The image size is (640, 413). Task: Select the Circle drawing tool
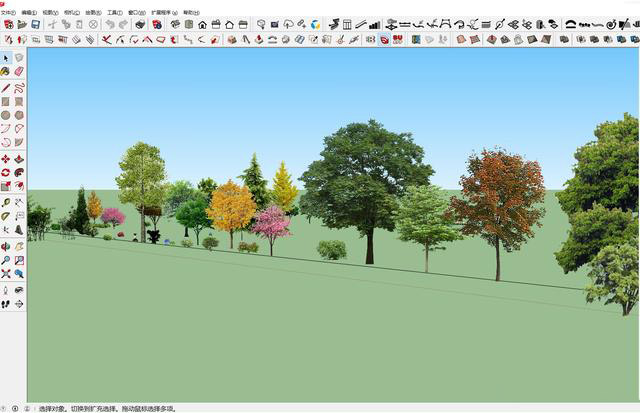[6, 115]
